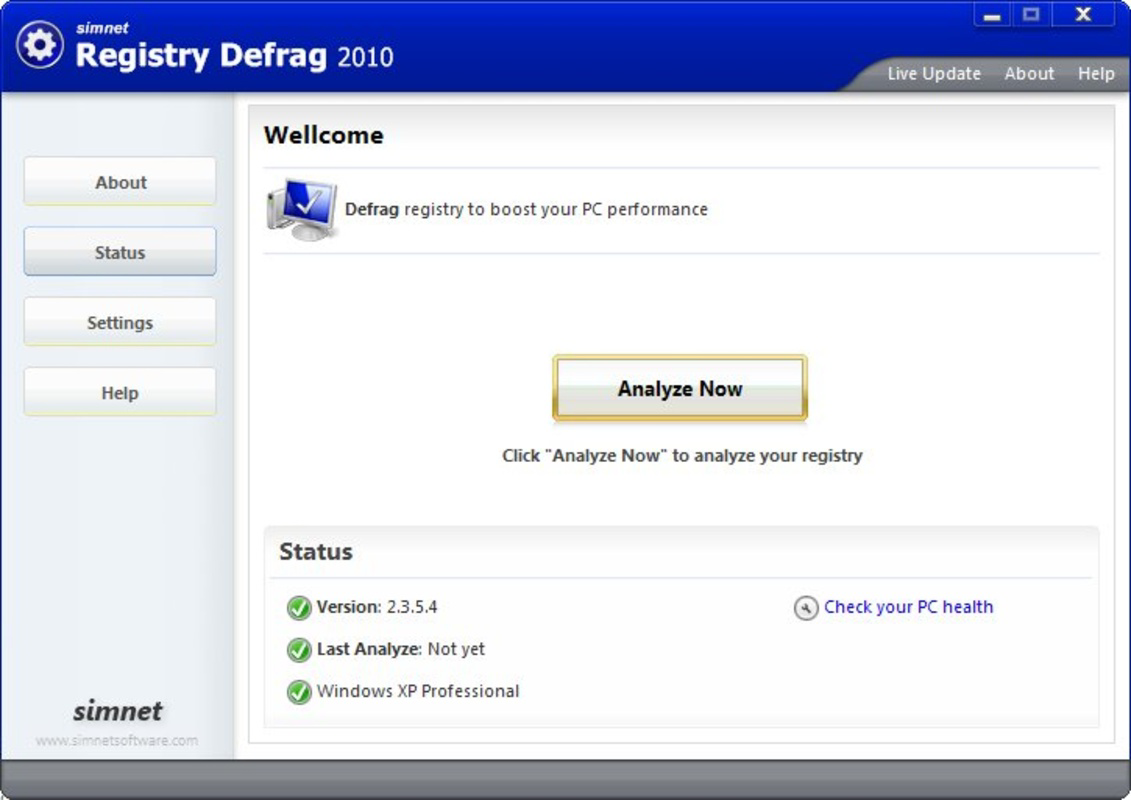Start registry analysis with Analyze Now
The image size is (1131, 800).
pos(679,388)
